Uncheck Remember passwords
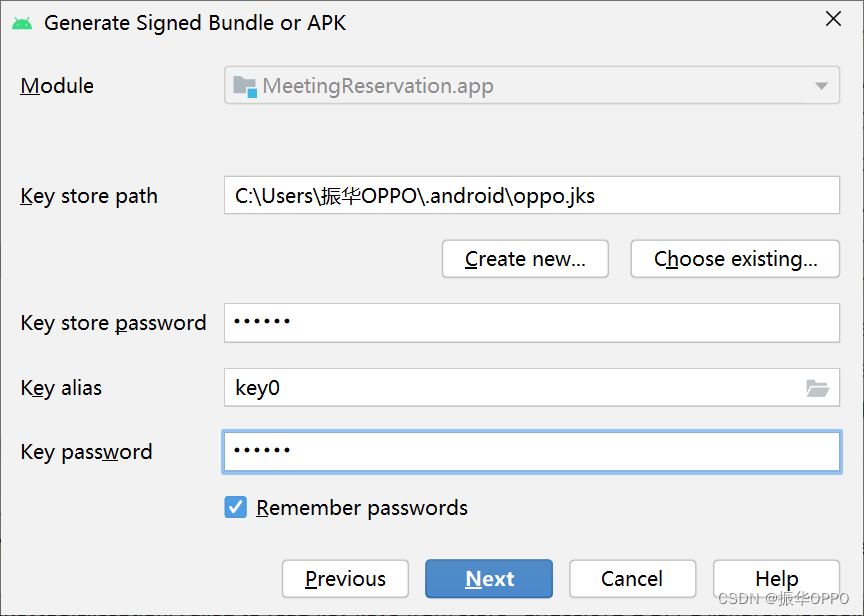Screen dimensions: 864x616 pyautogui.click(x=235, y=507)
